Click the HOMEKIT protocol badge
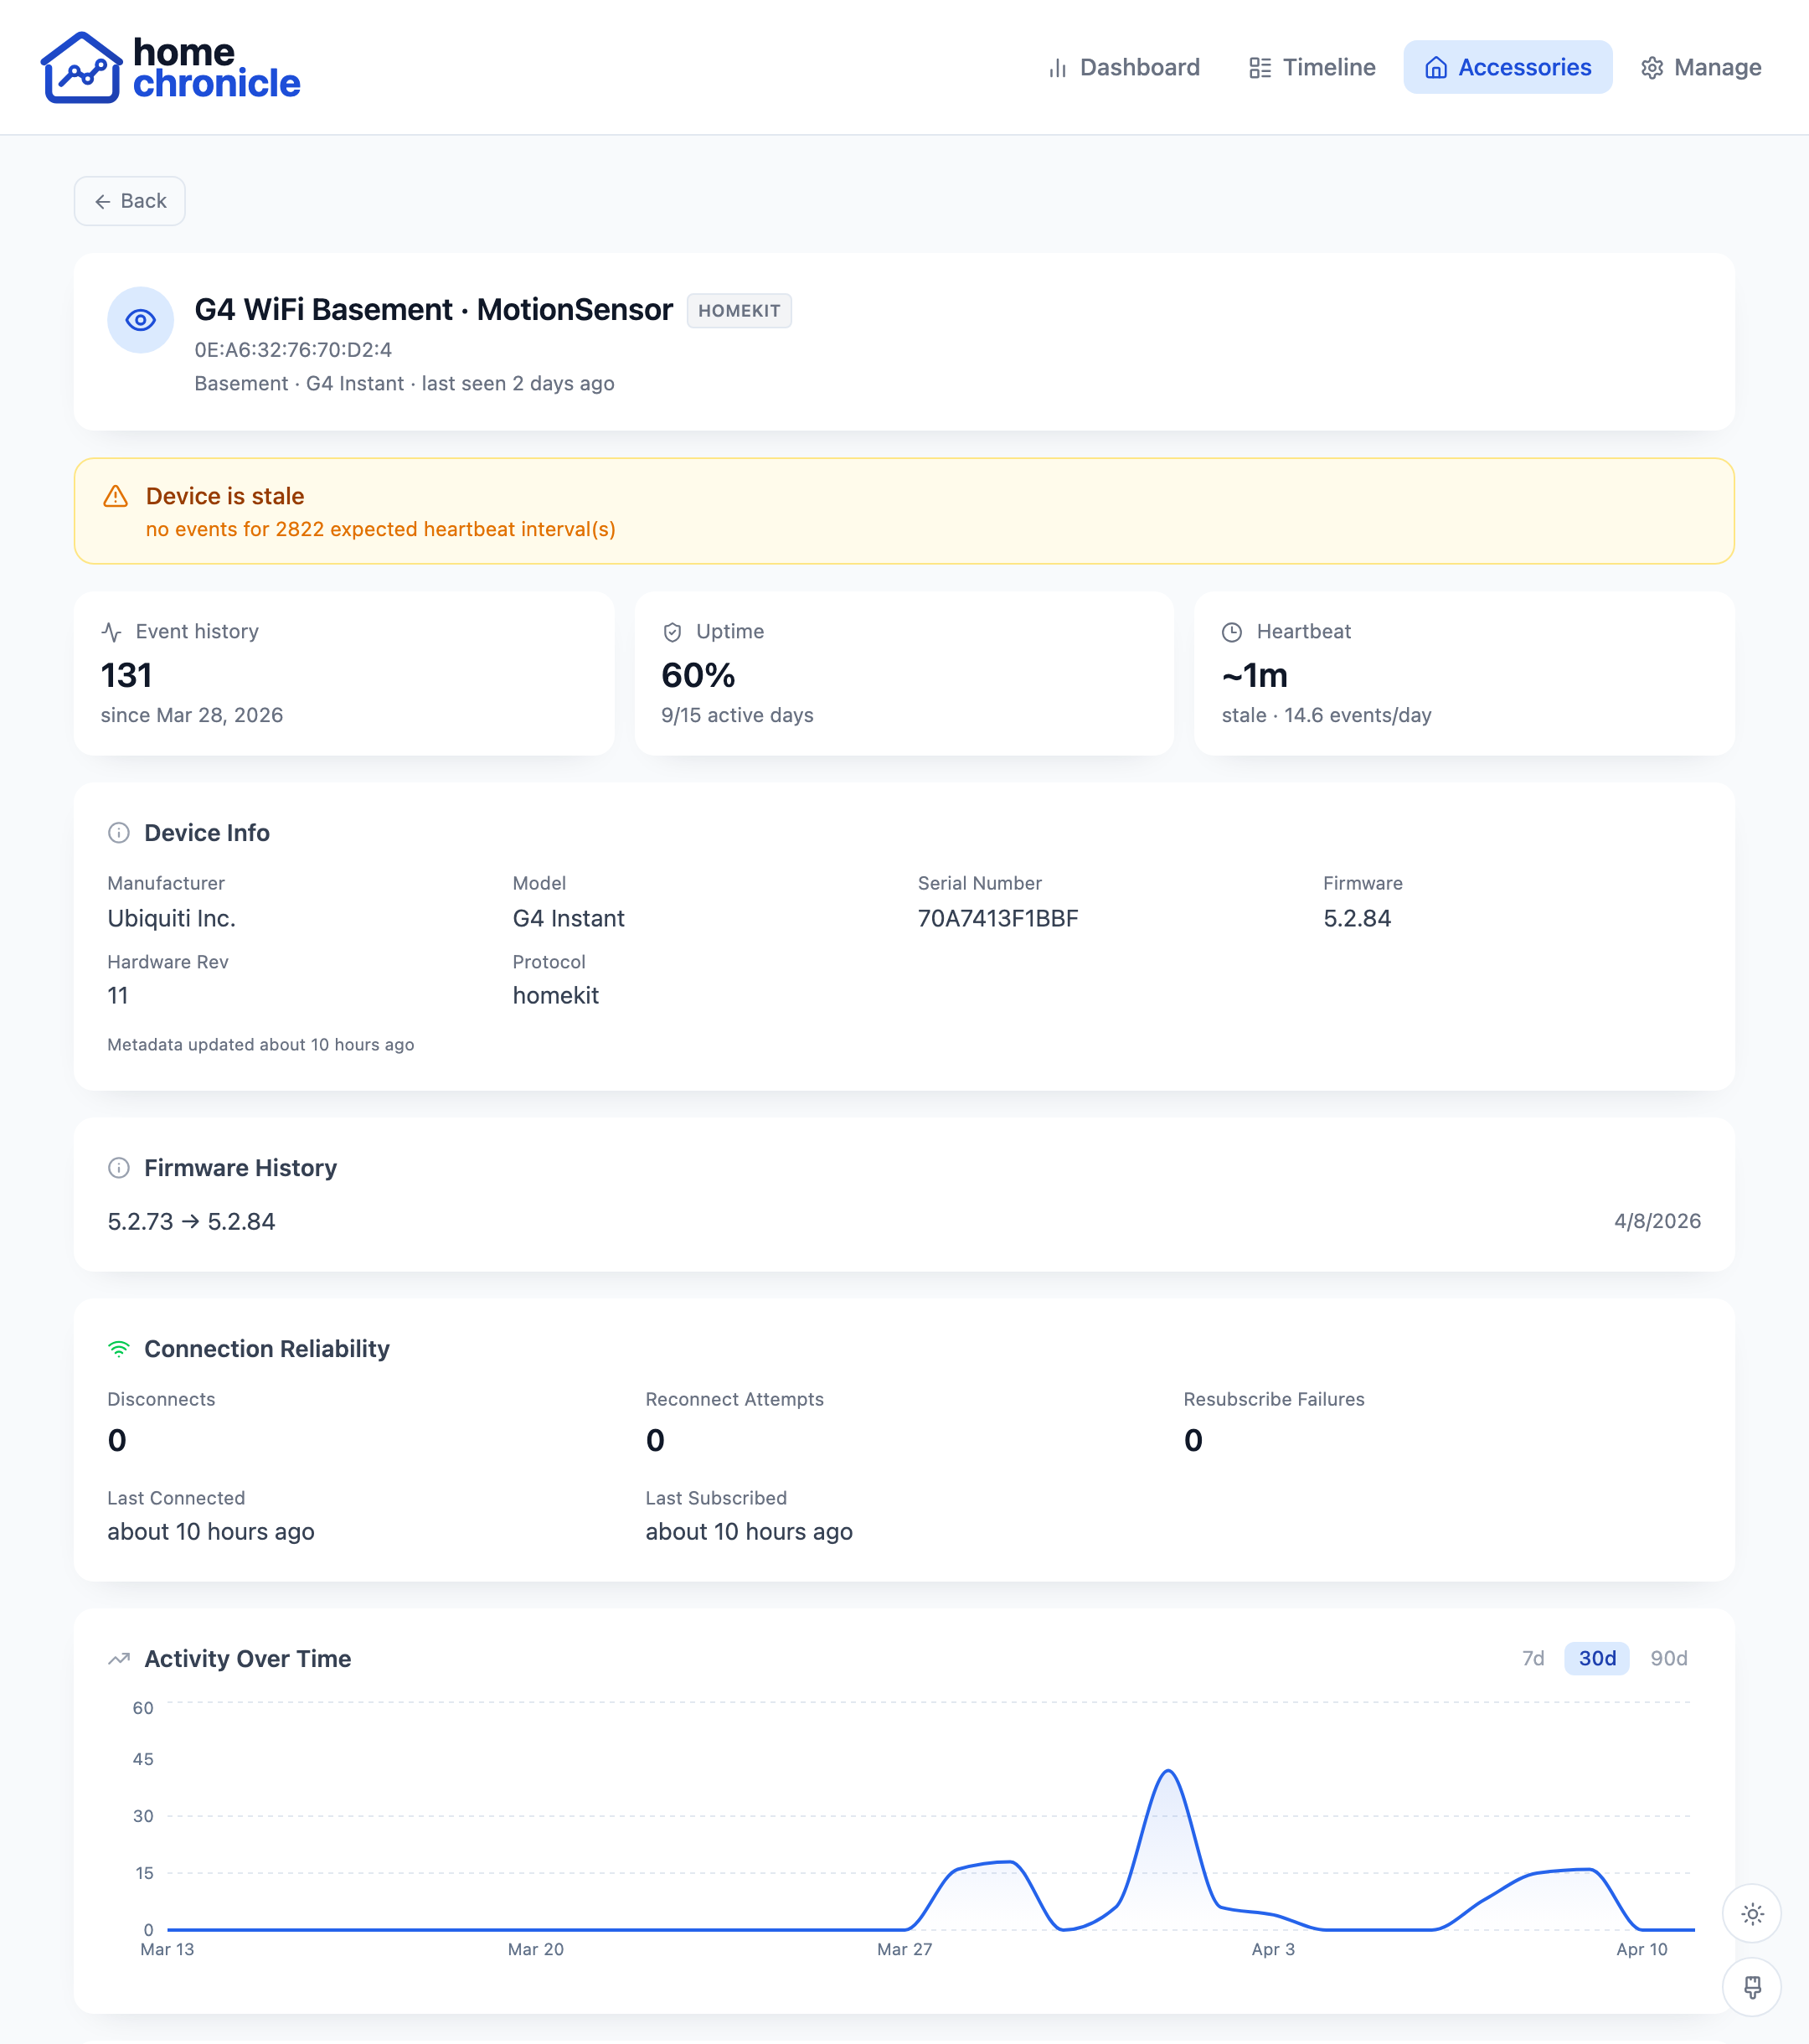 [739, 311]
